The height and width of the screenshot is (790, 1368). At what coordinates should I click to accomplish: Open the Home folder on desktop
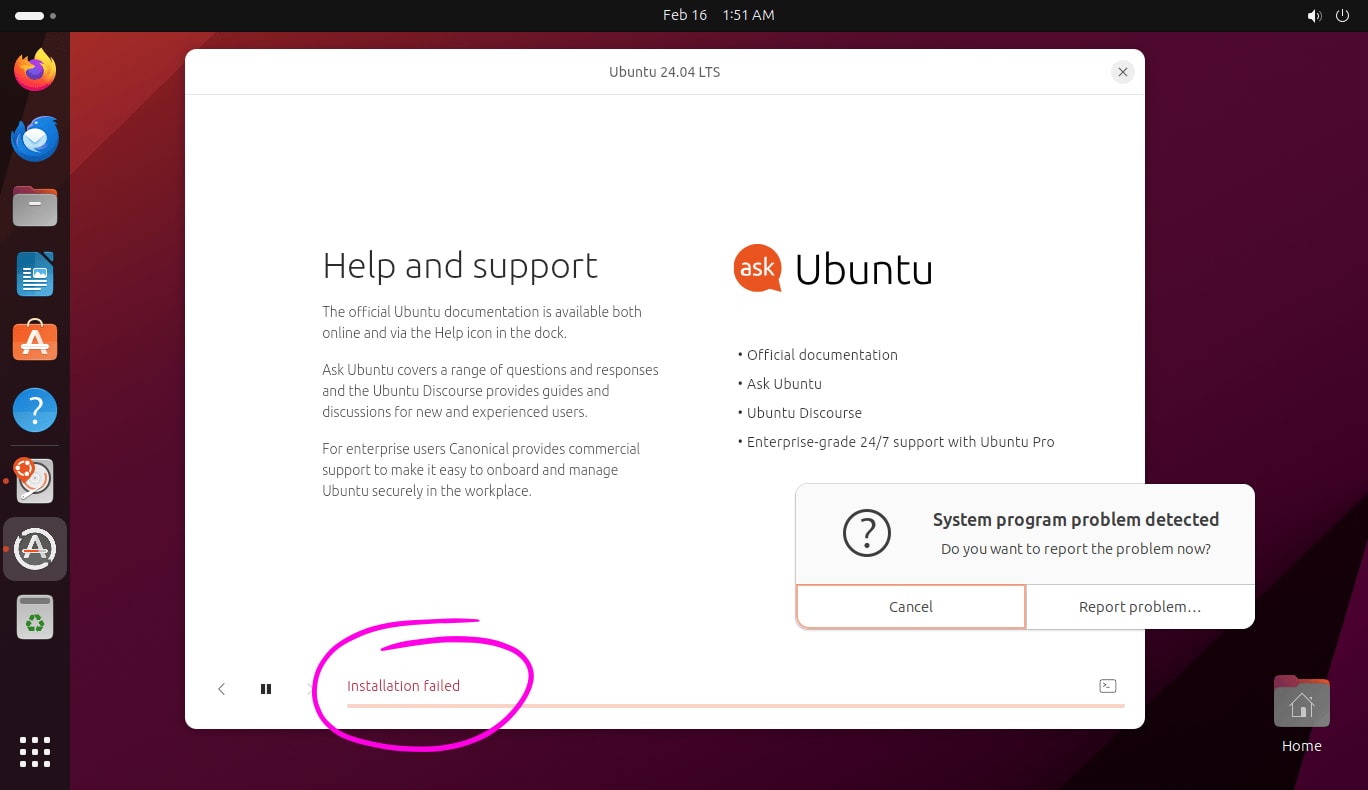[x=1302, y=714]
